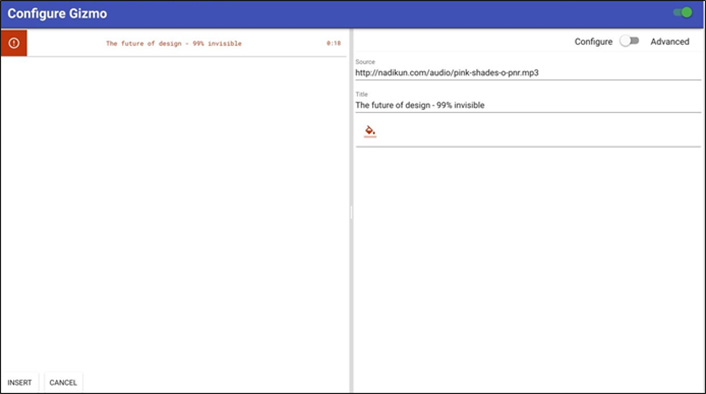The image size is (706, 394).
Task: Click the Configure label beside the toggle
Action: coord(593,41)
